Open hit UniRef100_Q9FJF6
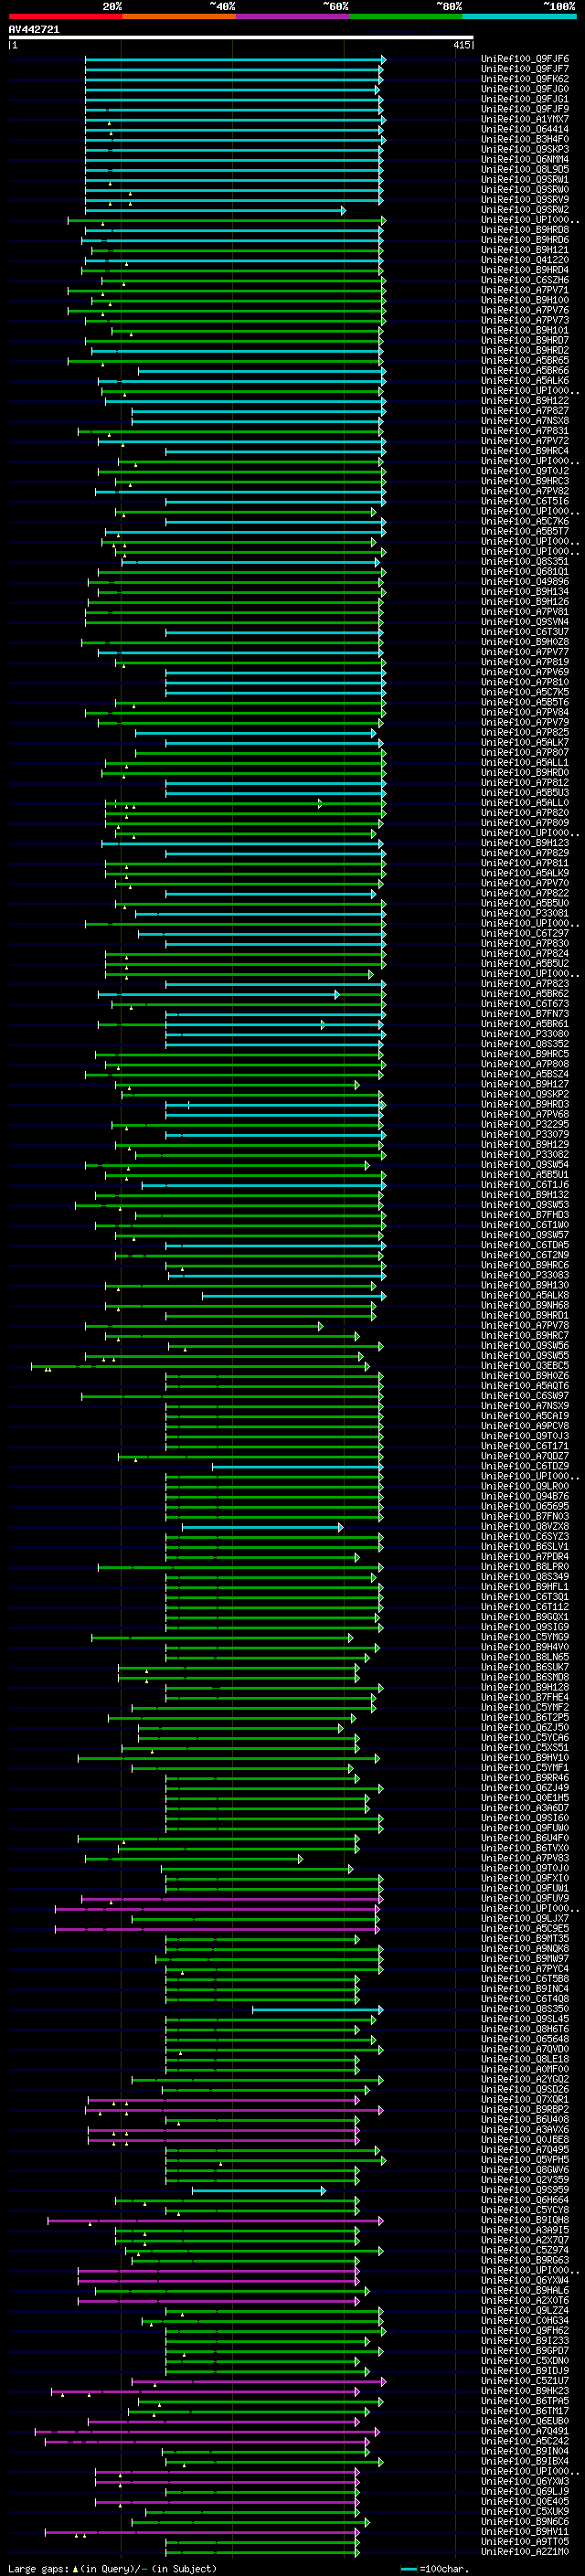 tap(525, 59)
